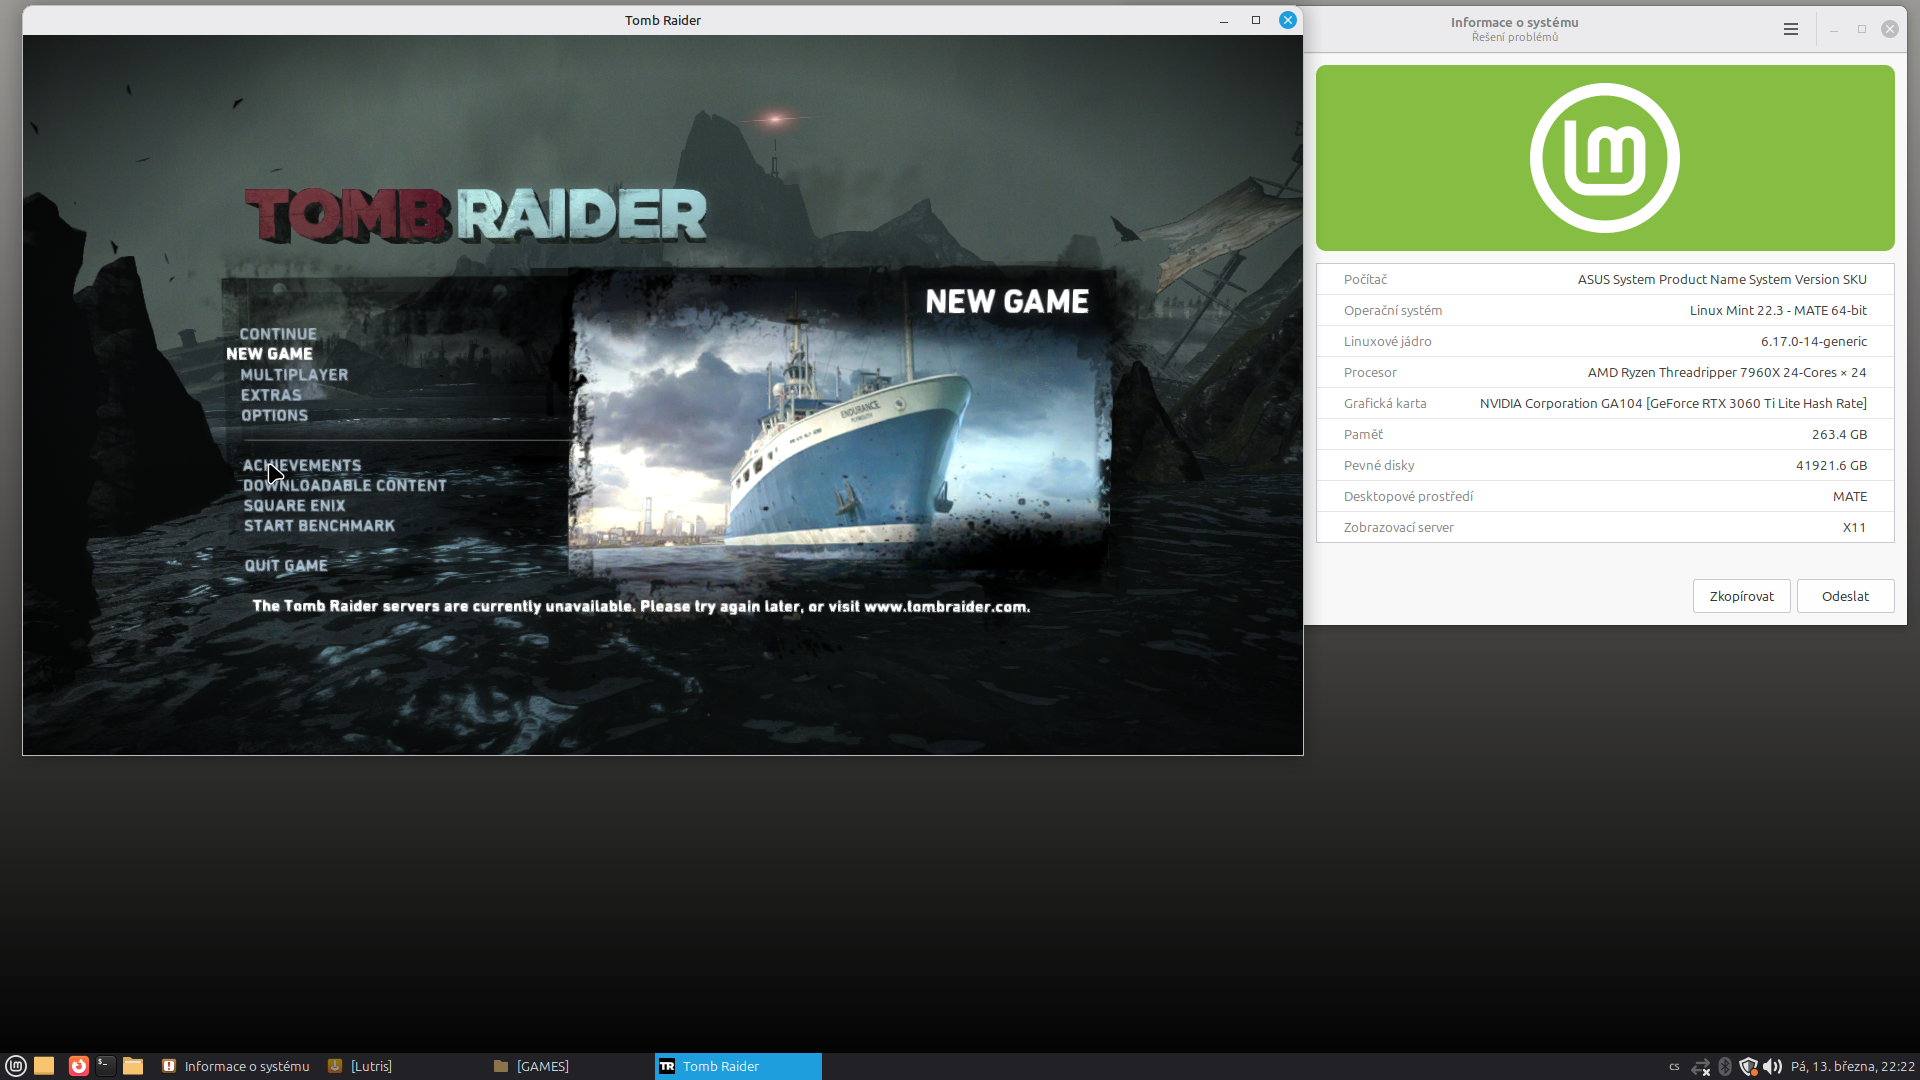
Task: Open the terminal launcher icon
Action: [105, 1066]
